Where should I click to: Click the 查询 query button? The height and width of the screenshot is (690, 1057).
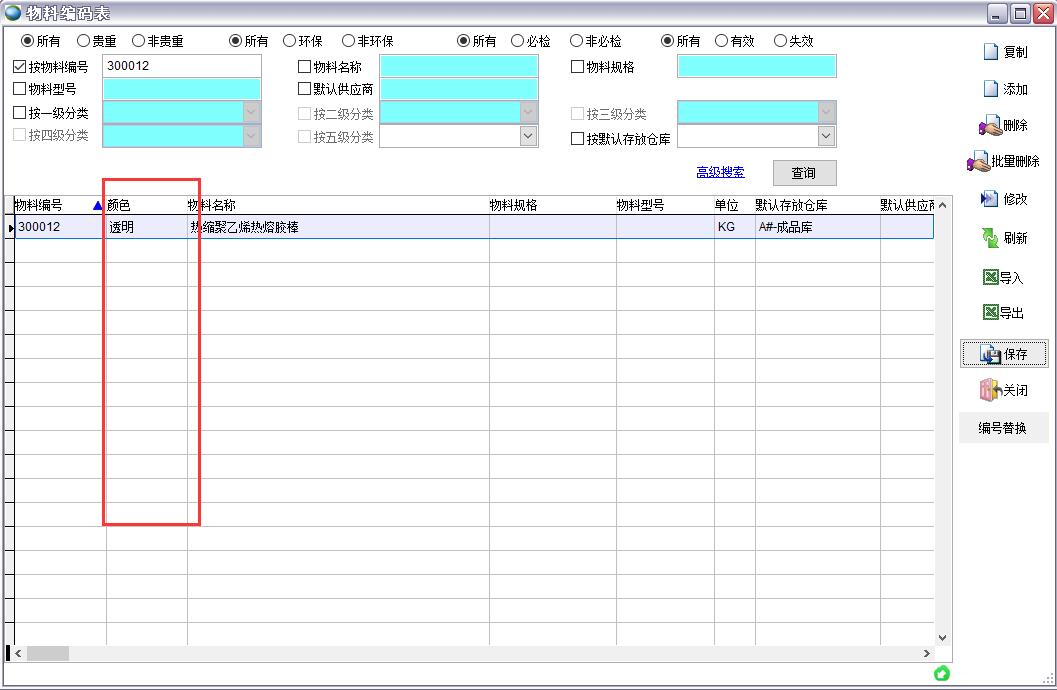(803, 173)
